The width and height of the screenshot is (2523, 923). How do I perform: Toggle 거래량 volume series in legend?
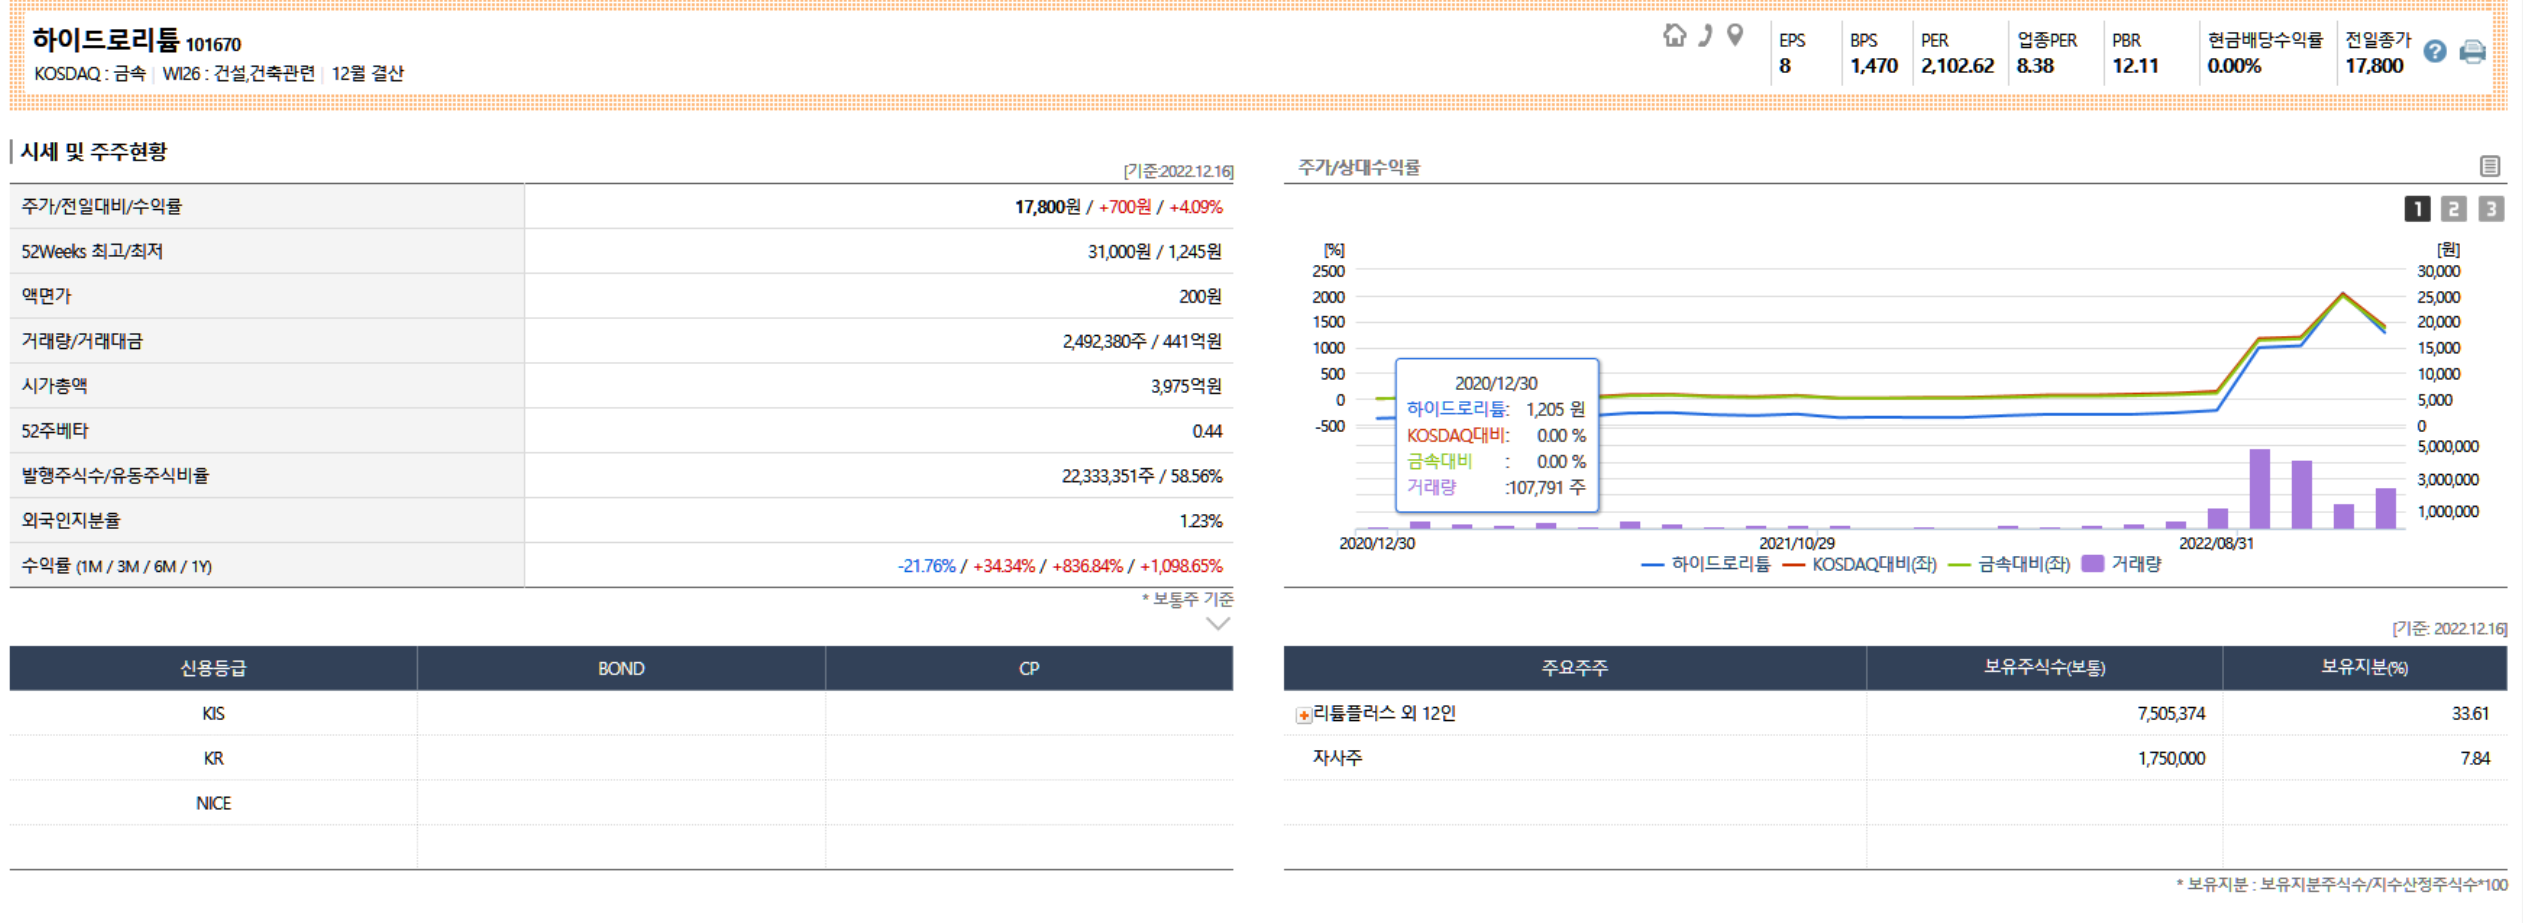(2121, 564)
